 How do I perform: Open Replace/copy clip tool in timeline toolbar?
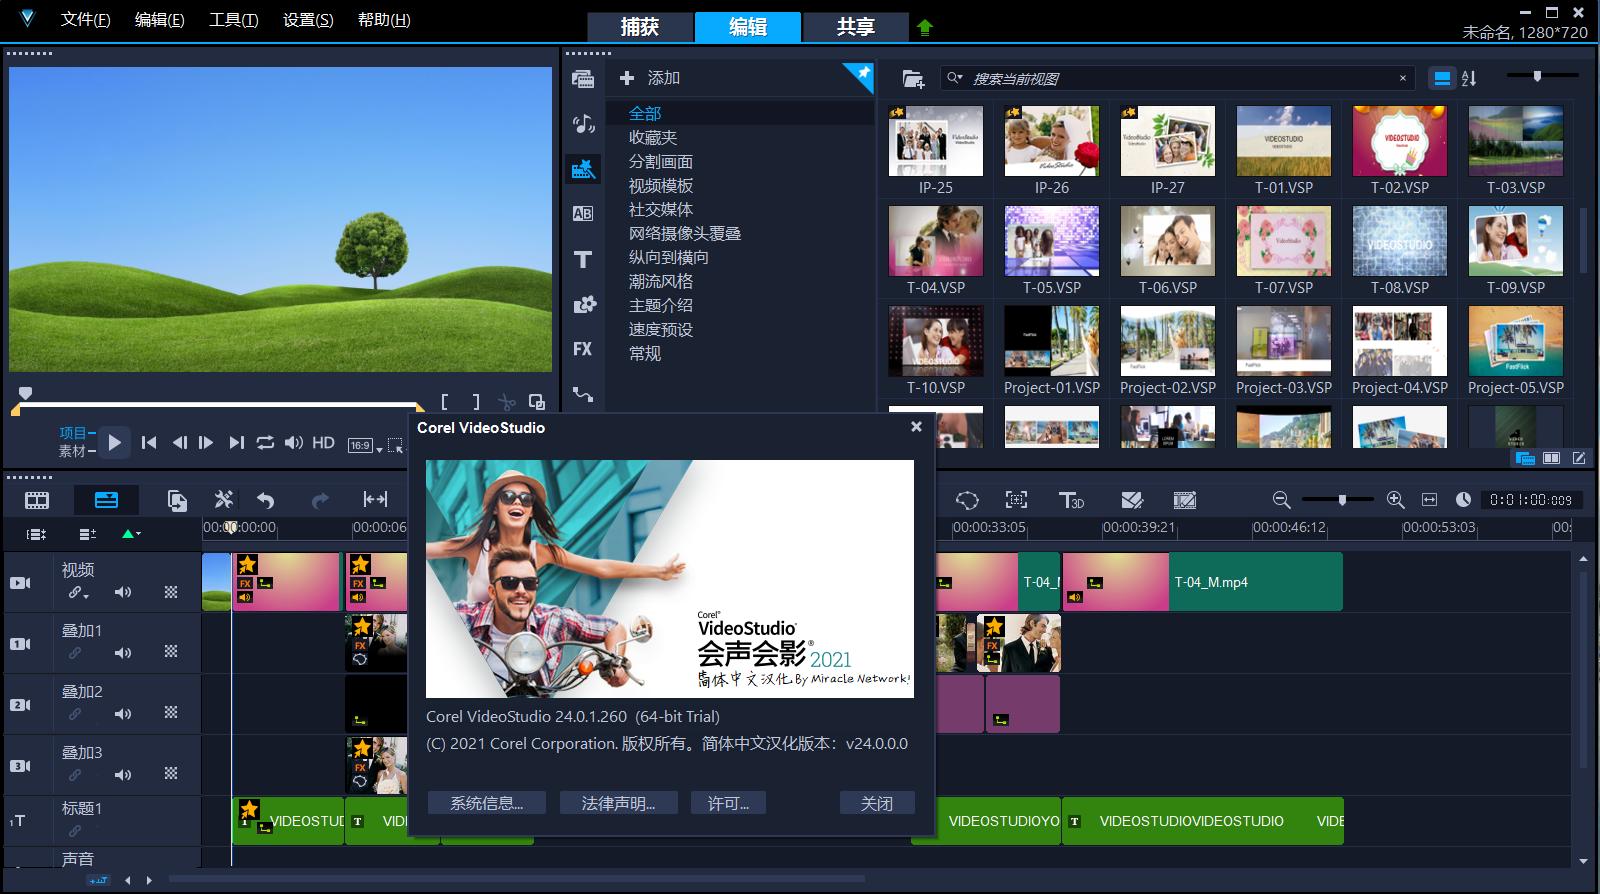tap(177, 500)
